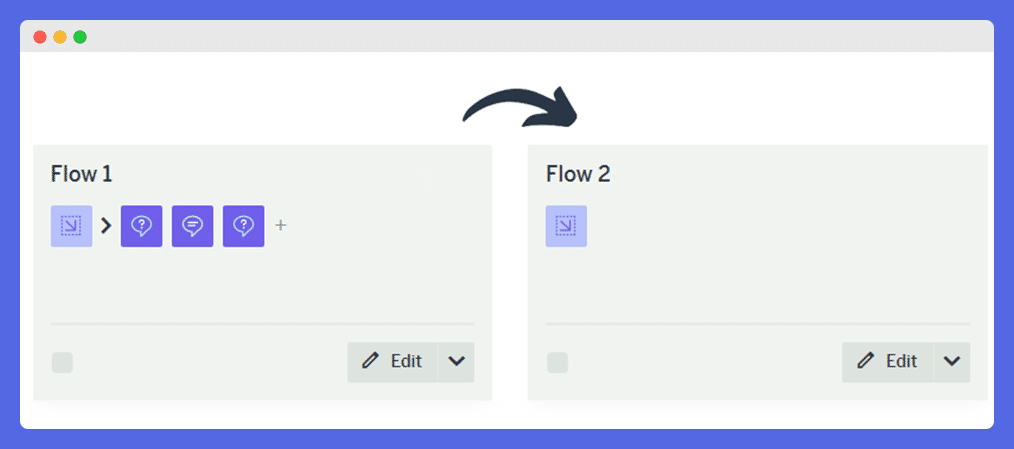The image size is (1014, 449).
Task: Tick the Flow 1 checkbox
Action: 62,363
